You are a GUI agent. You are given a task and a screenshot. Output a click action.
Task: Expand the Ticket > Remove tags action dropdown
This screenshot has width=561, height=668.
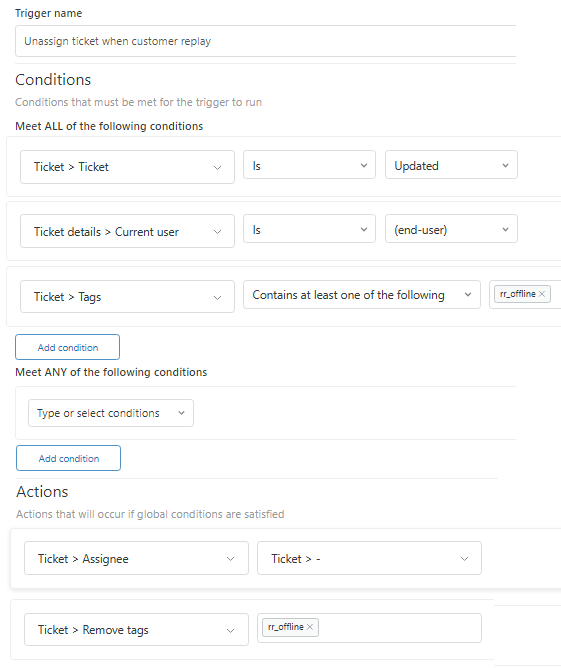136,630
